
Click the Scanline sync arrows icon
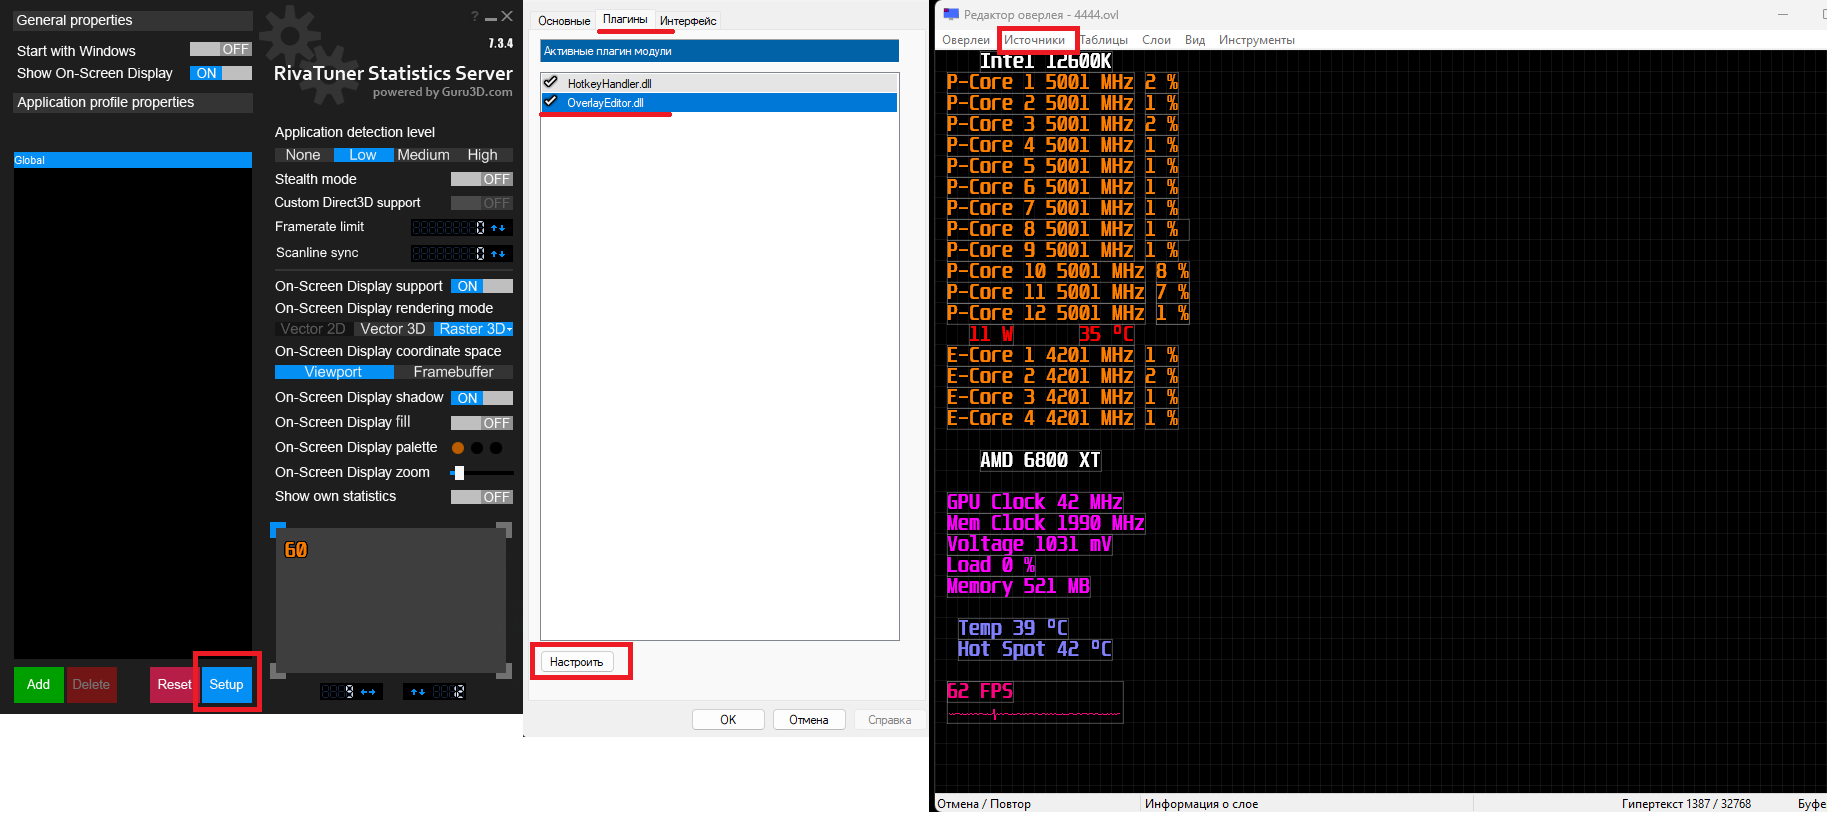coord(498,254)
